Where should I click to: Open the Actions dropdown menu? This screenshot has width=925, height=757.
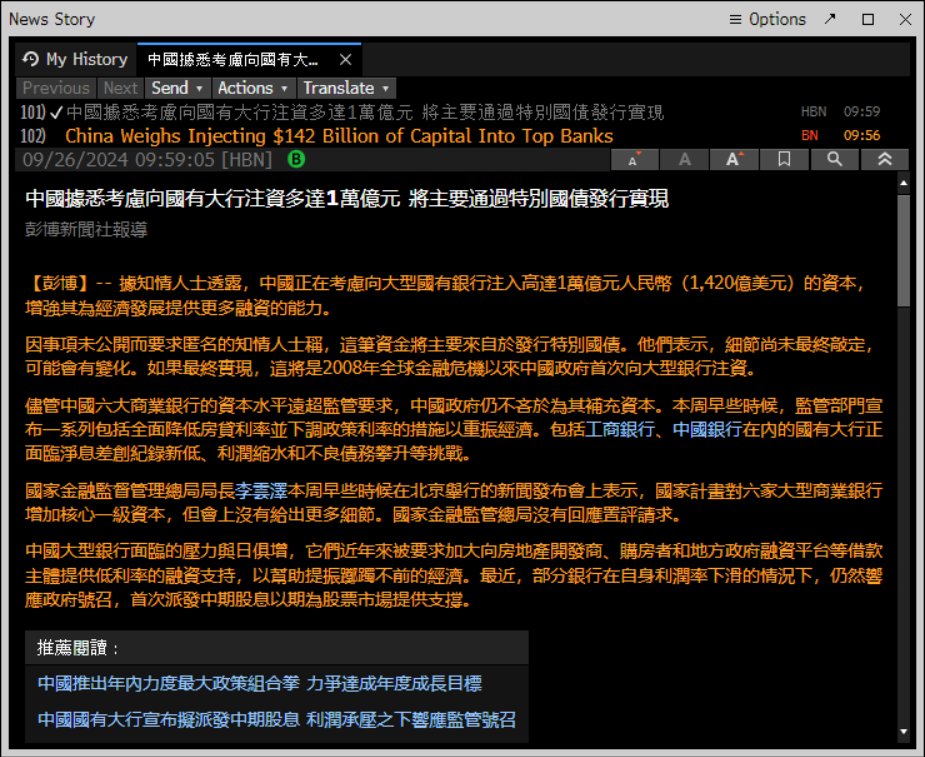[x=253, y=88]
